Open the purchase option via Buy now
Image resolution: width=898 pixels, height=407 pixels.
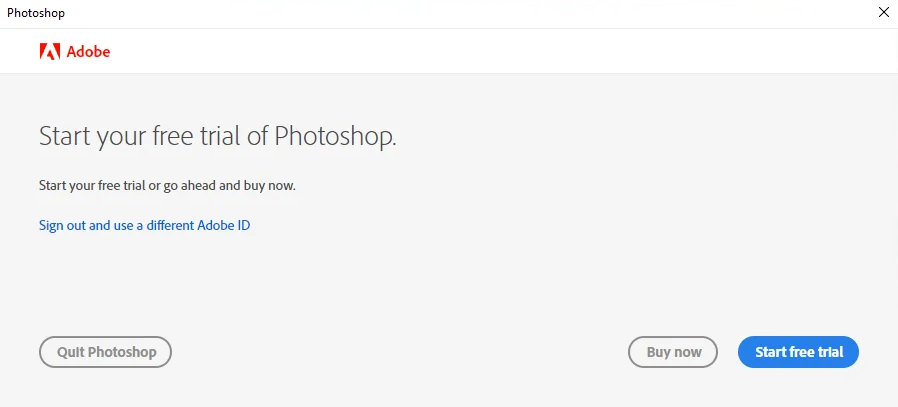[673, 351]
